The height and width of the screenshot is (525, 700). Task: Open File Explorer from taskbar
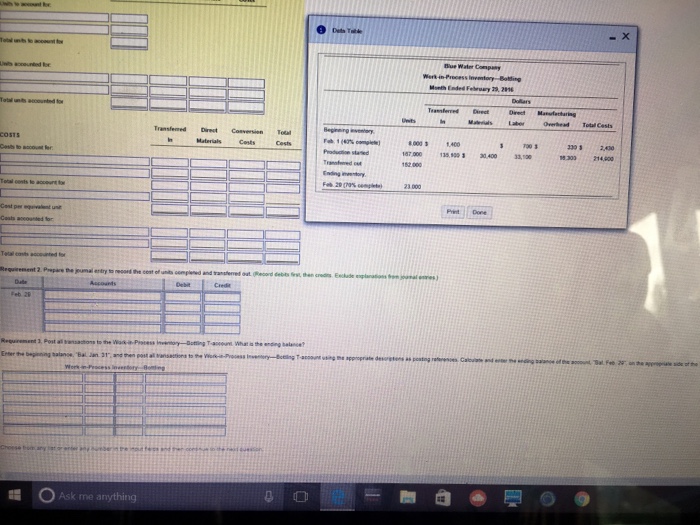point(407,496)
